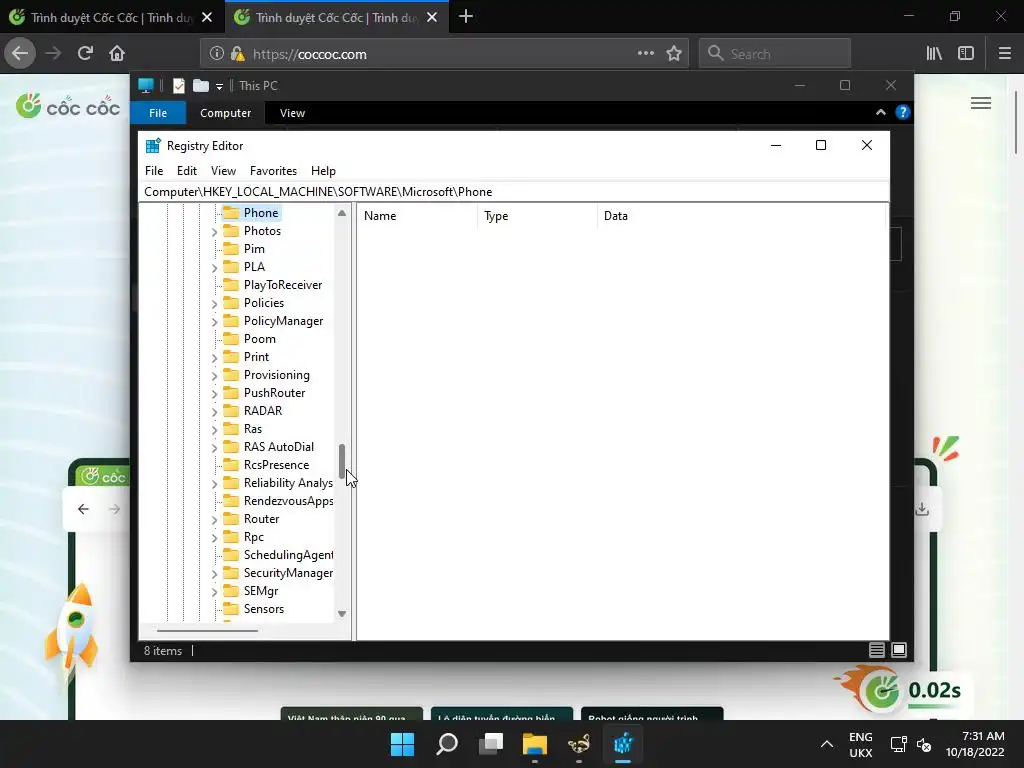
Task: Click the tree pane scroll-up arrow
Action: click(342, 213)
